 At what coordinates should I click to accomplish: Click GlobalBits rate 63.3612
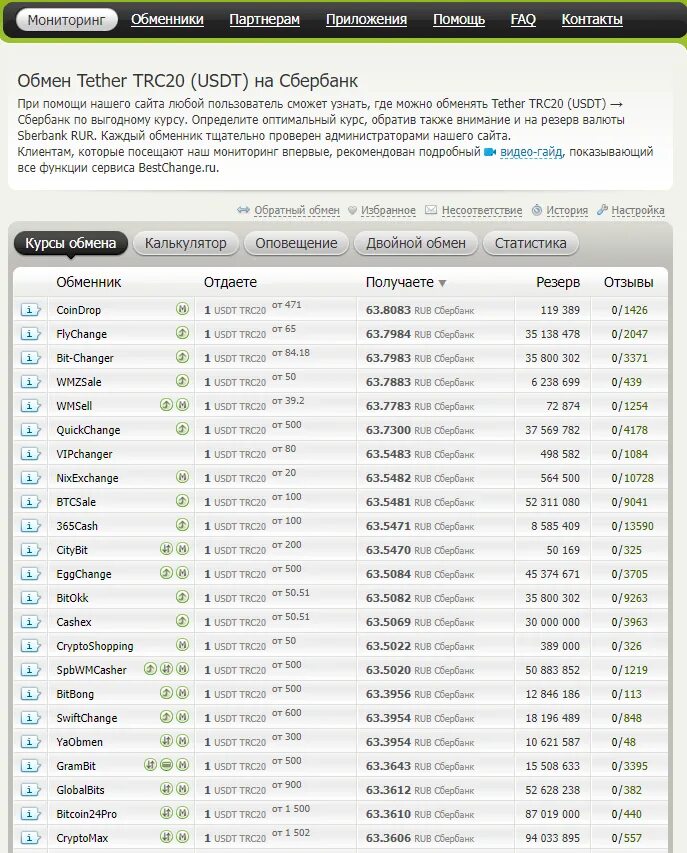(419, 790)
